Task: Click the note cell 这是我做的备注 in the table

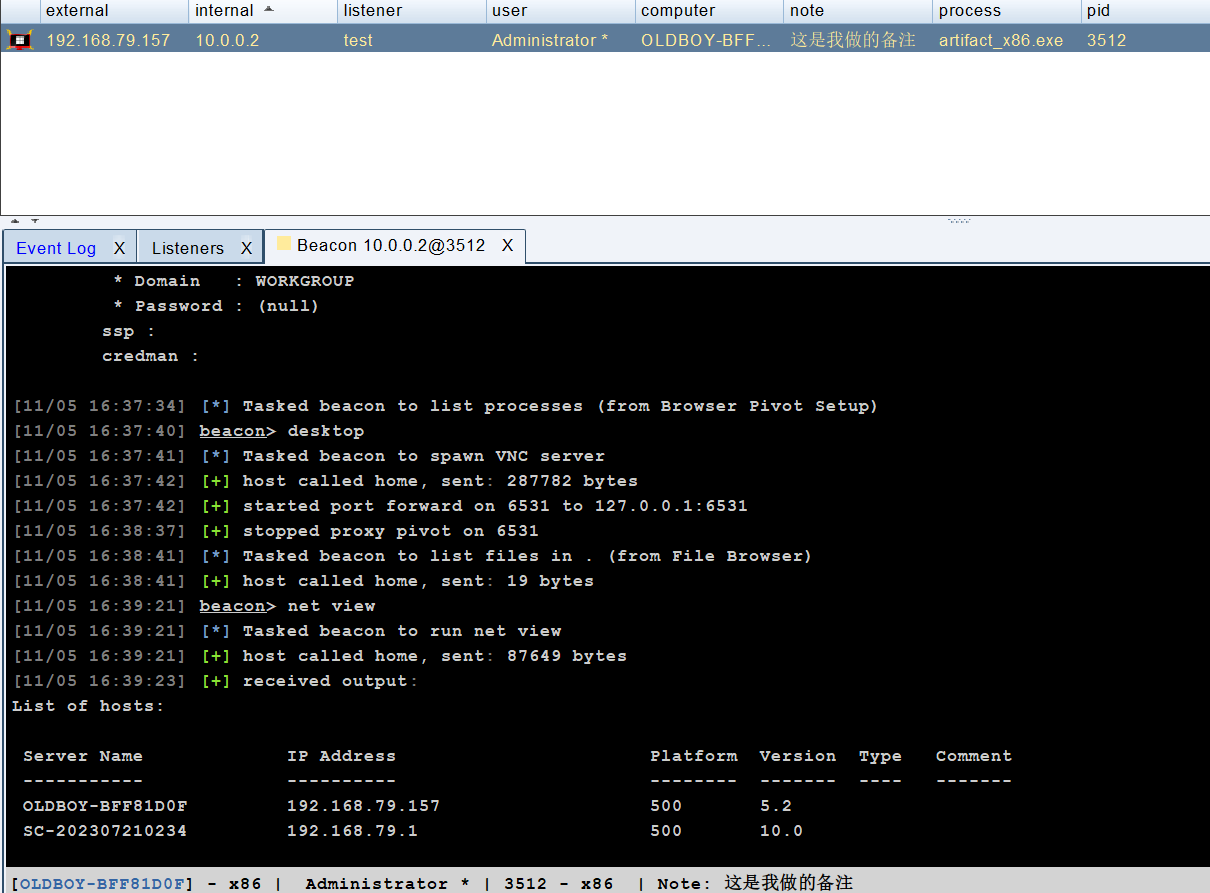Action: pyautogui.click(x=853, y=40)
